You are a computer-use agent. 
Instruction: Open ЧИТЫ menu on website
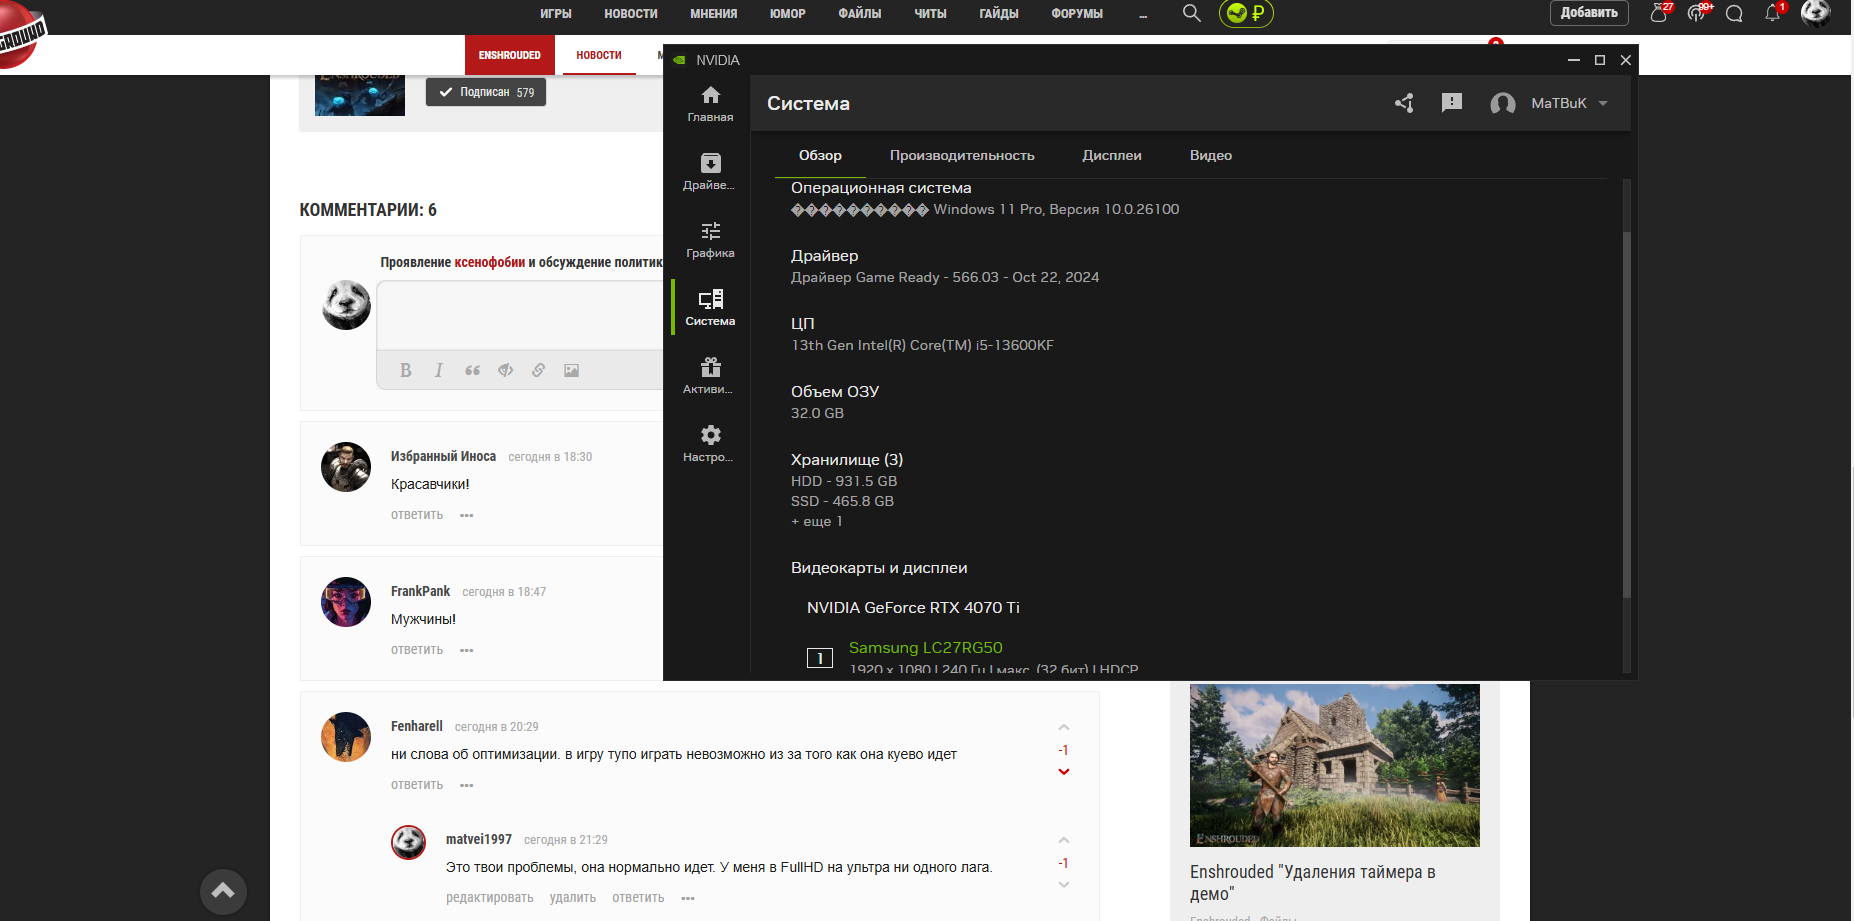click(930, 13)
